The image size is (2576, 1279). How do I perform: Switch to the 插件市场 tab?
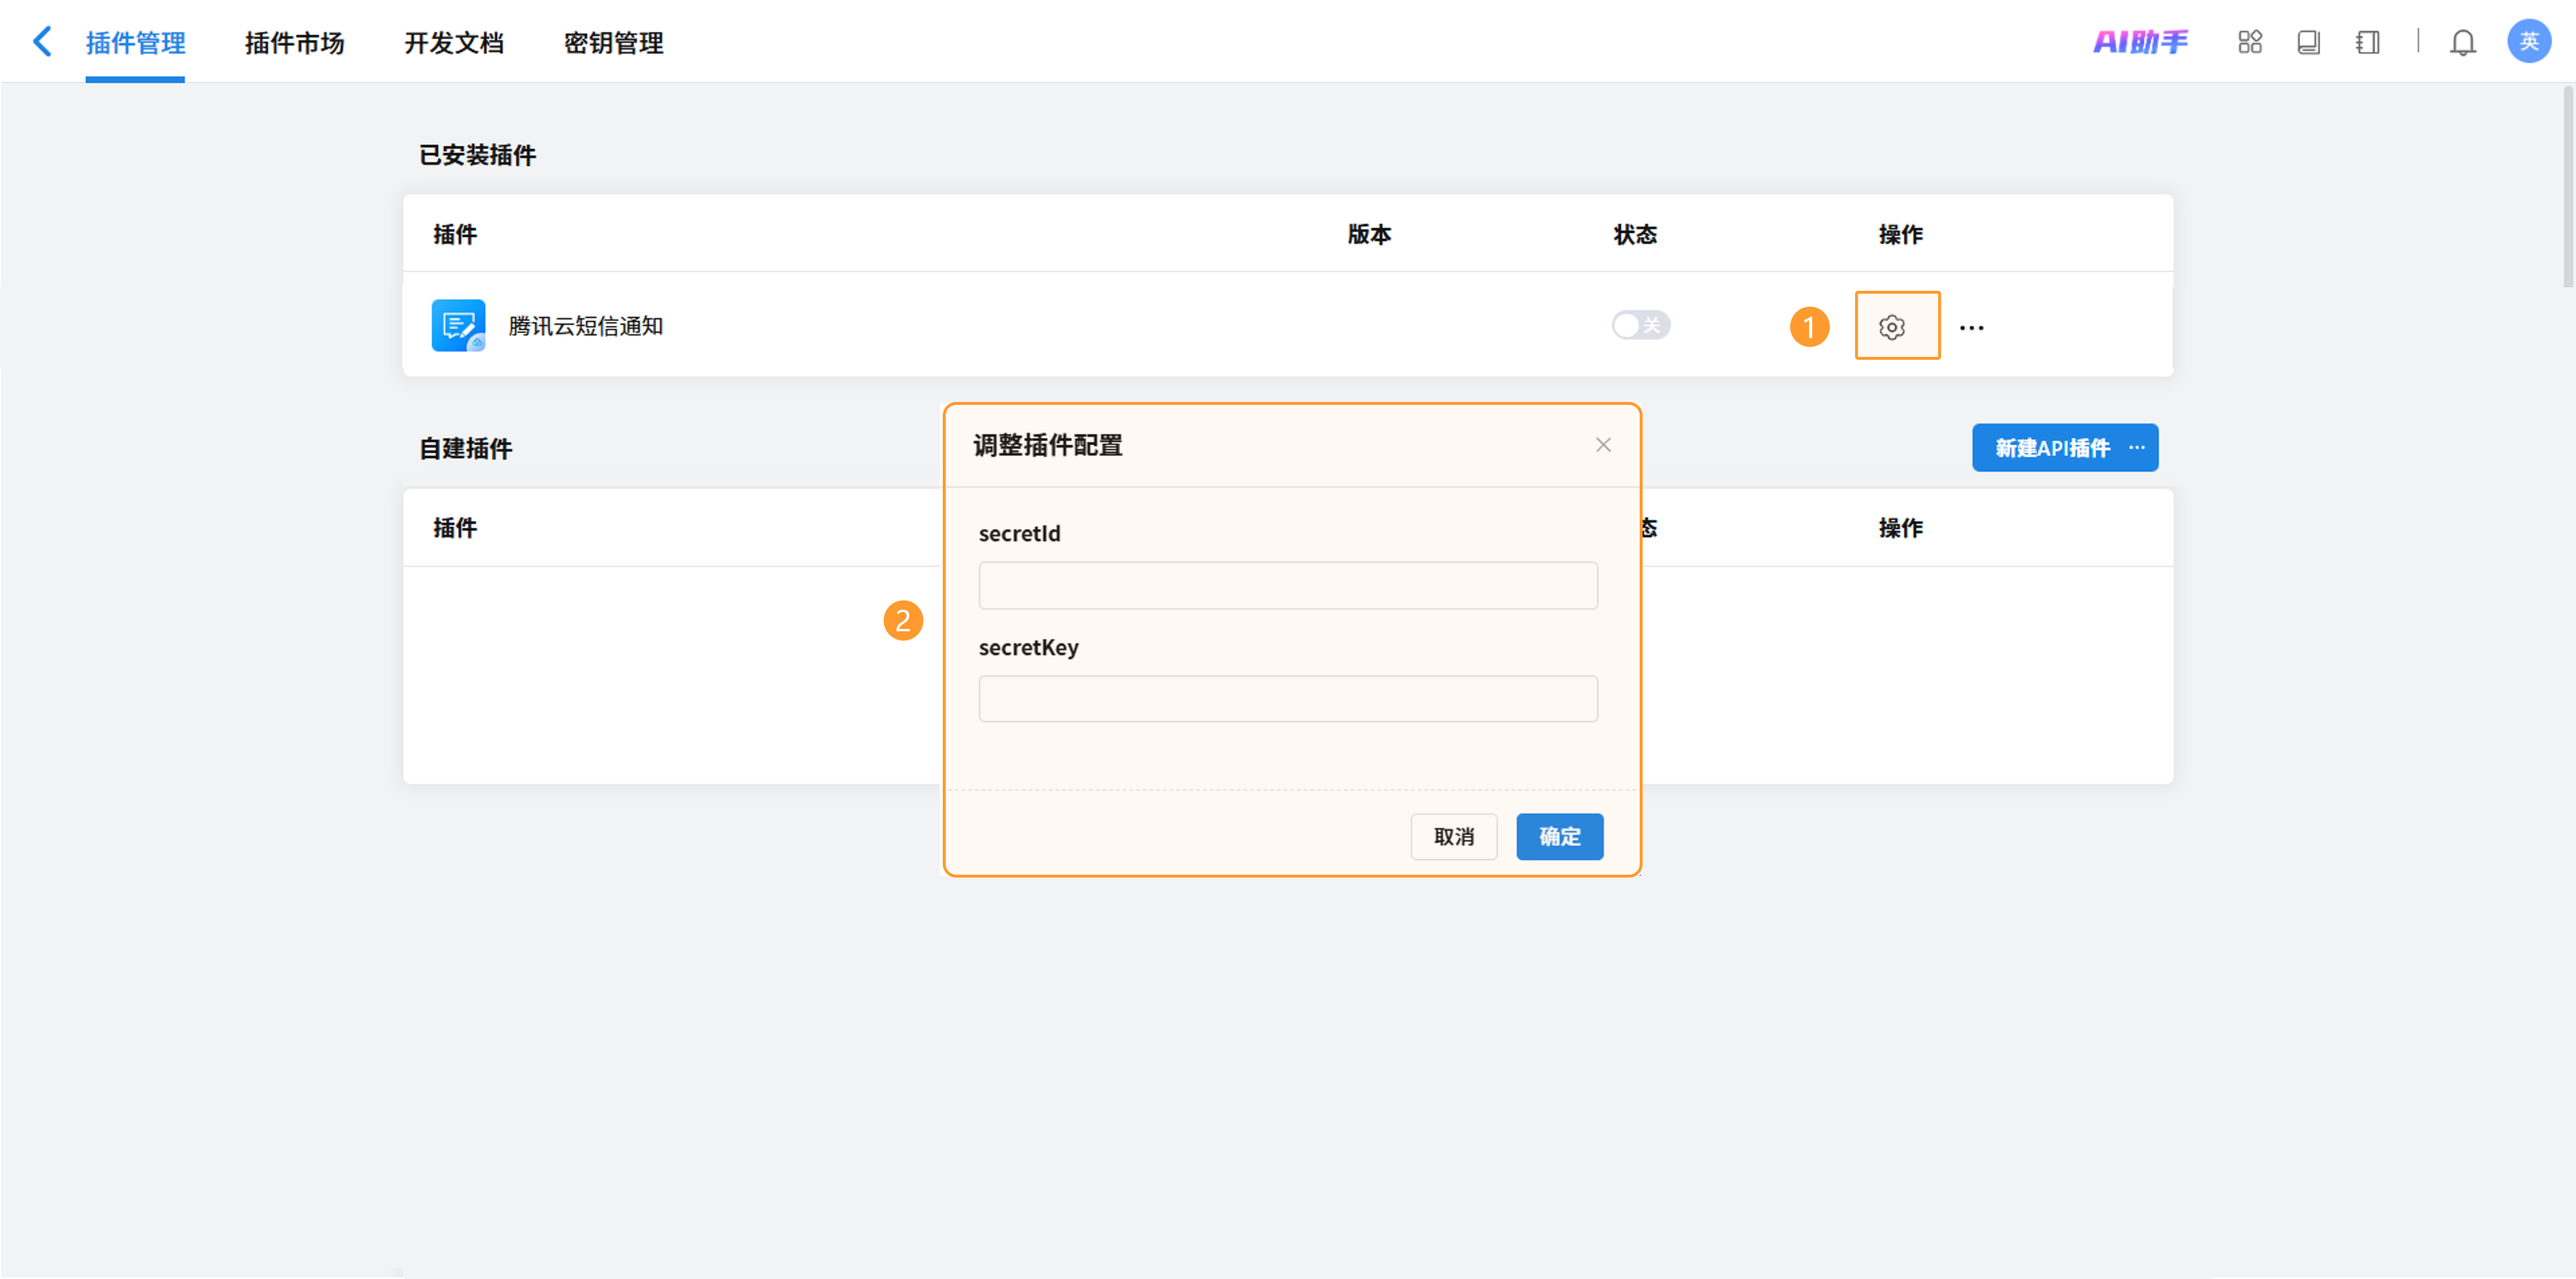click(294, 43)
